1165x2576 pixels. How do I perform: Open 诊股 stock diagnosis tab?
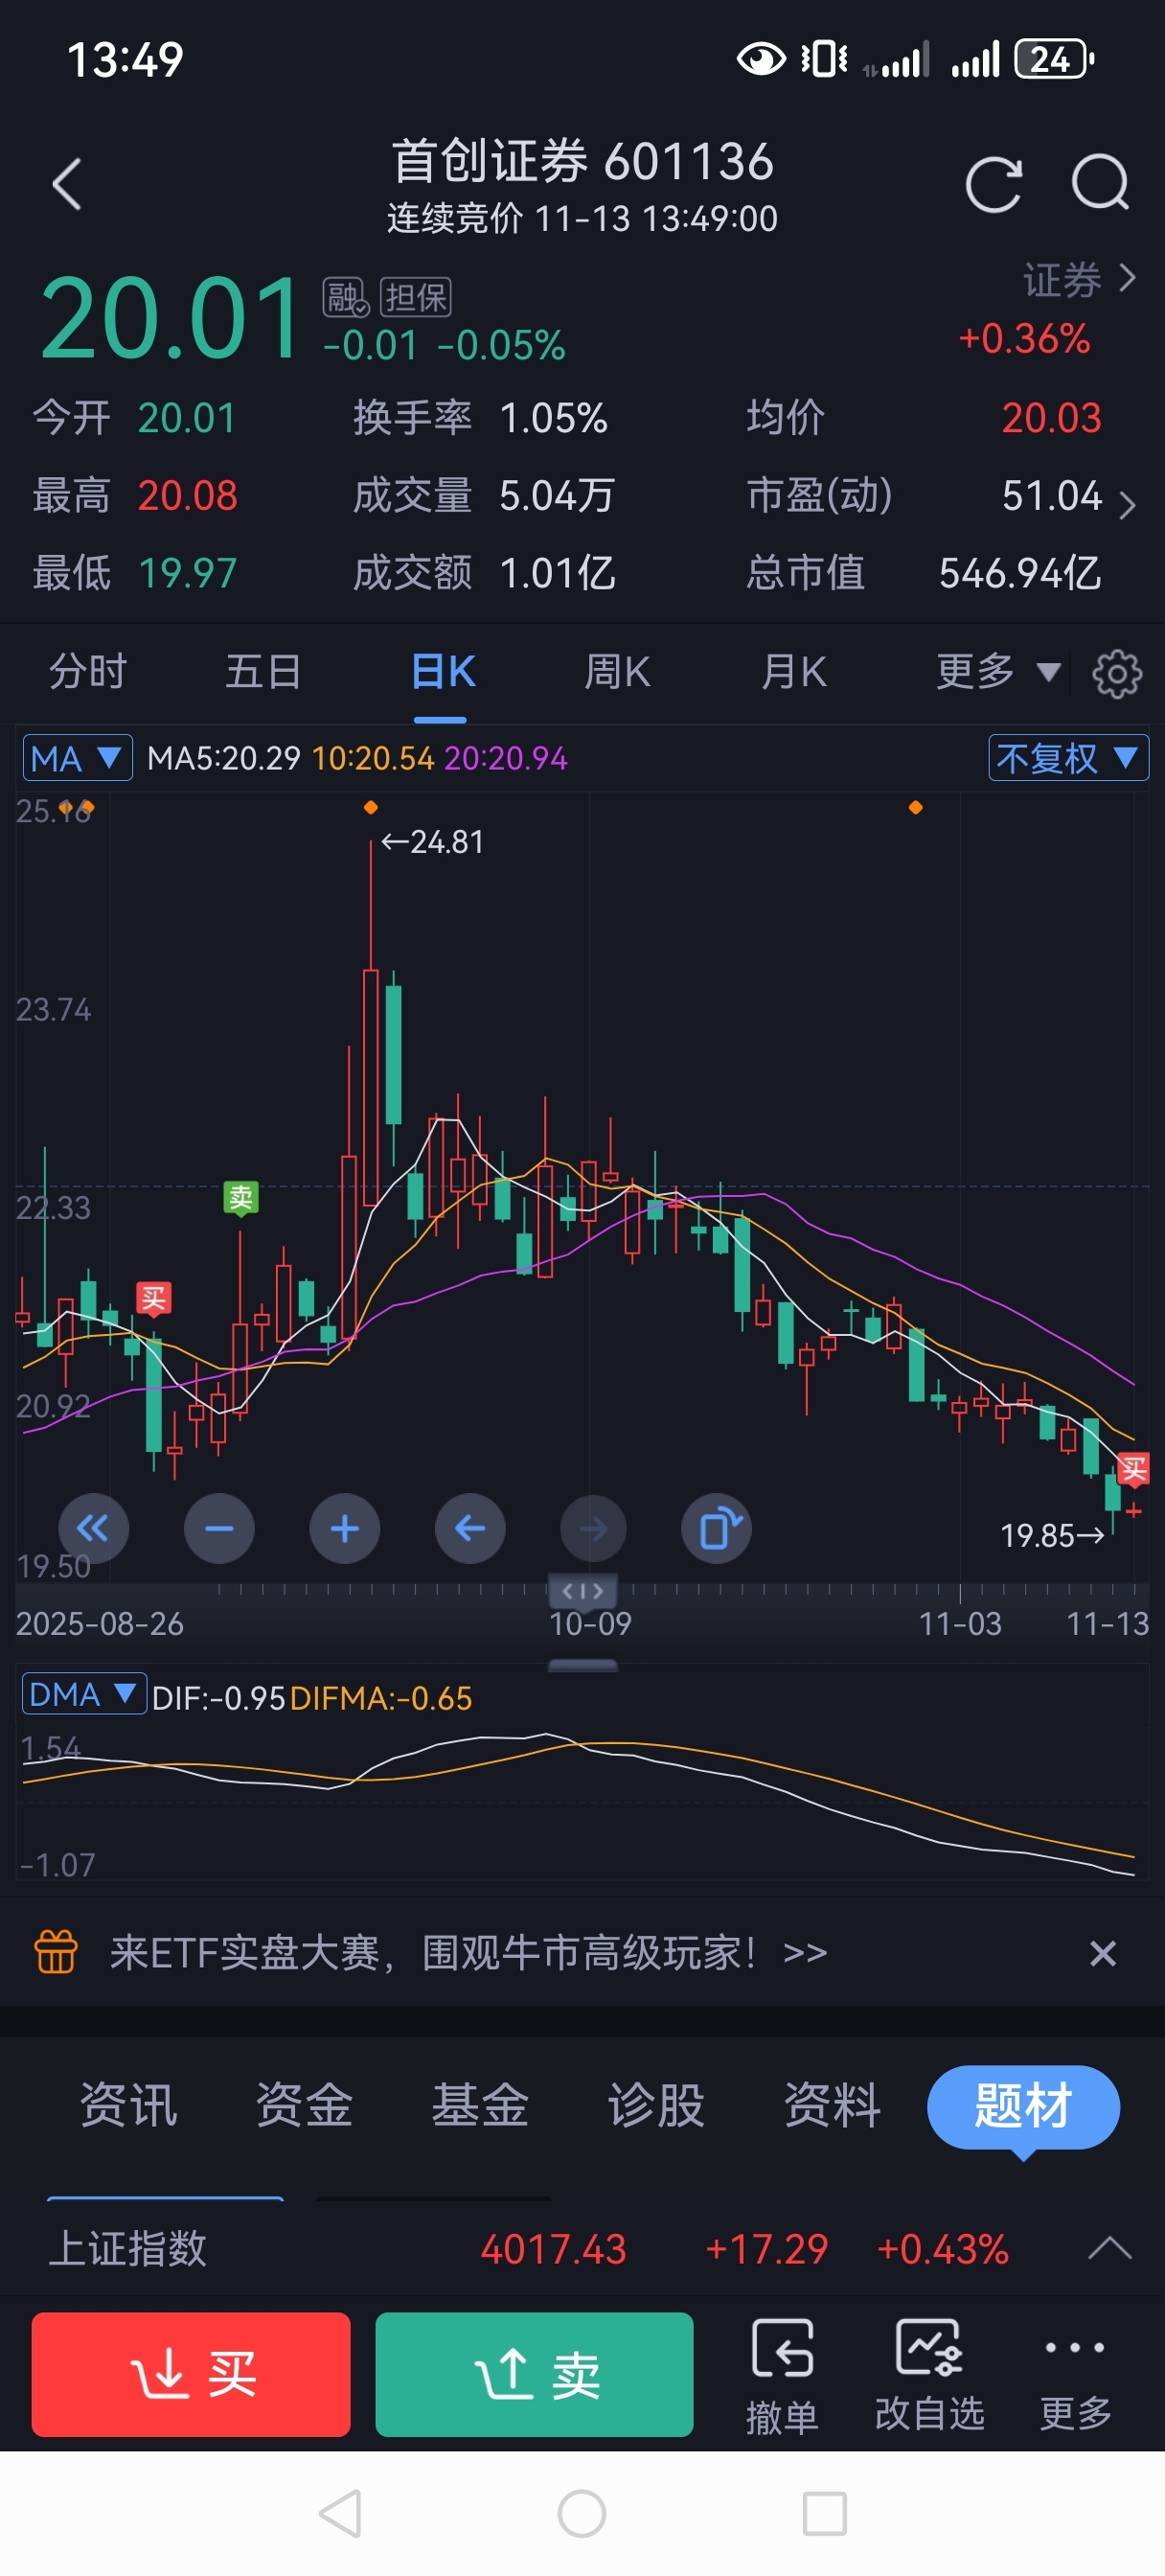(x=656, y=2105)
